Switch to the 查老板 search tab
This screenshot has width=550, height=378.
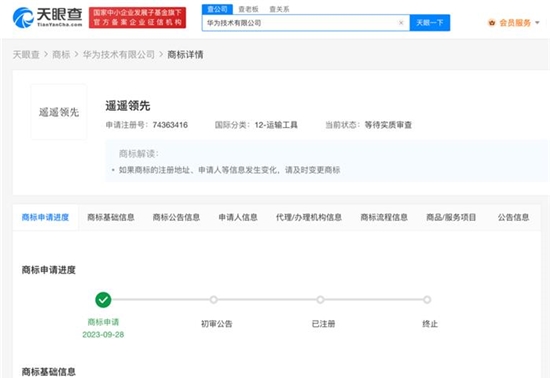pyautogui.click(x=248, y=9)
